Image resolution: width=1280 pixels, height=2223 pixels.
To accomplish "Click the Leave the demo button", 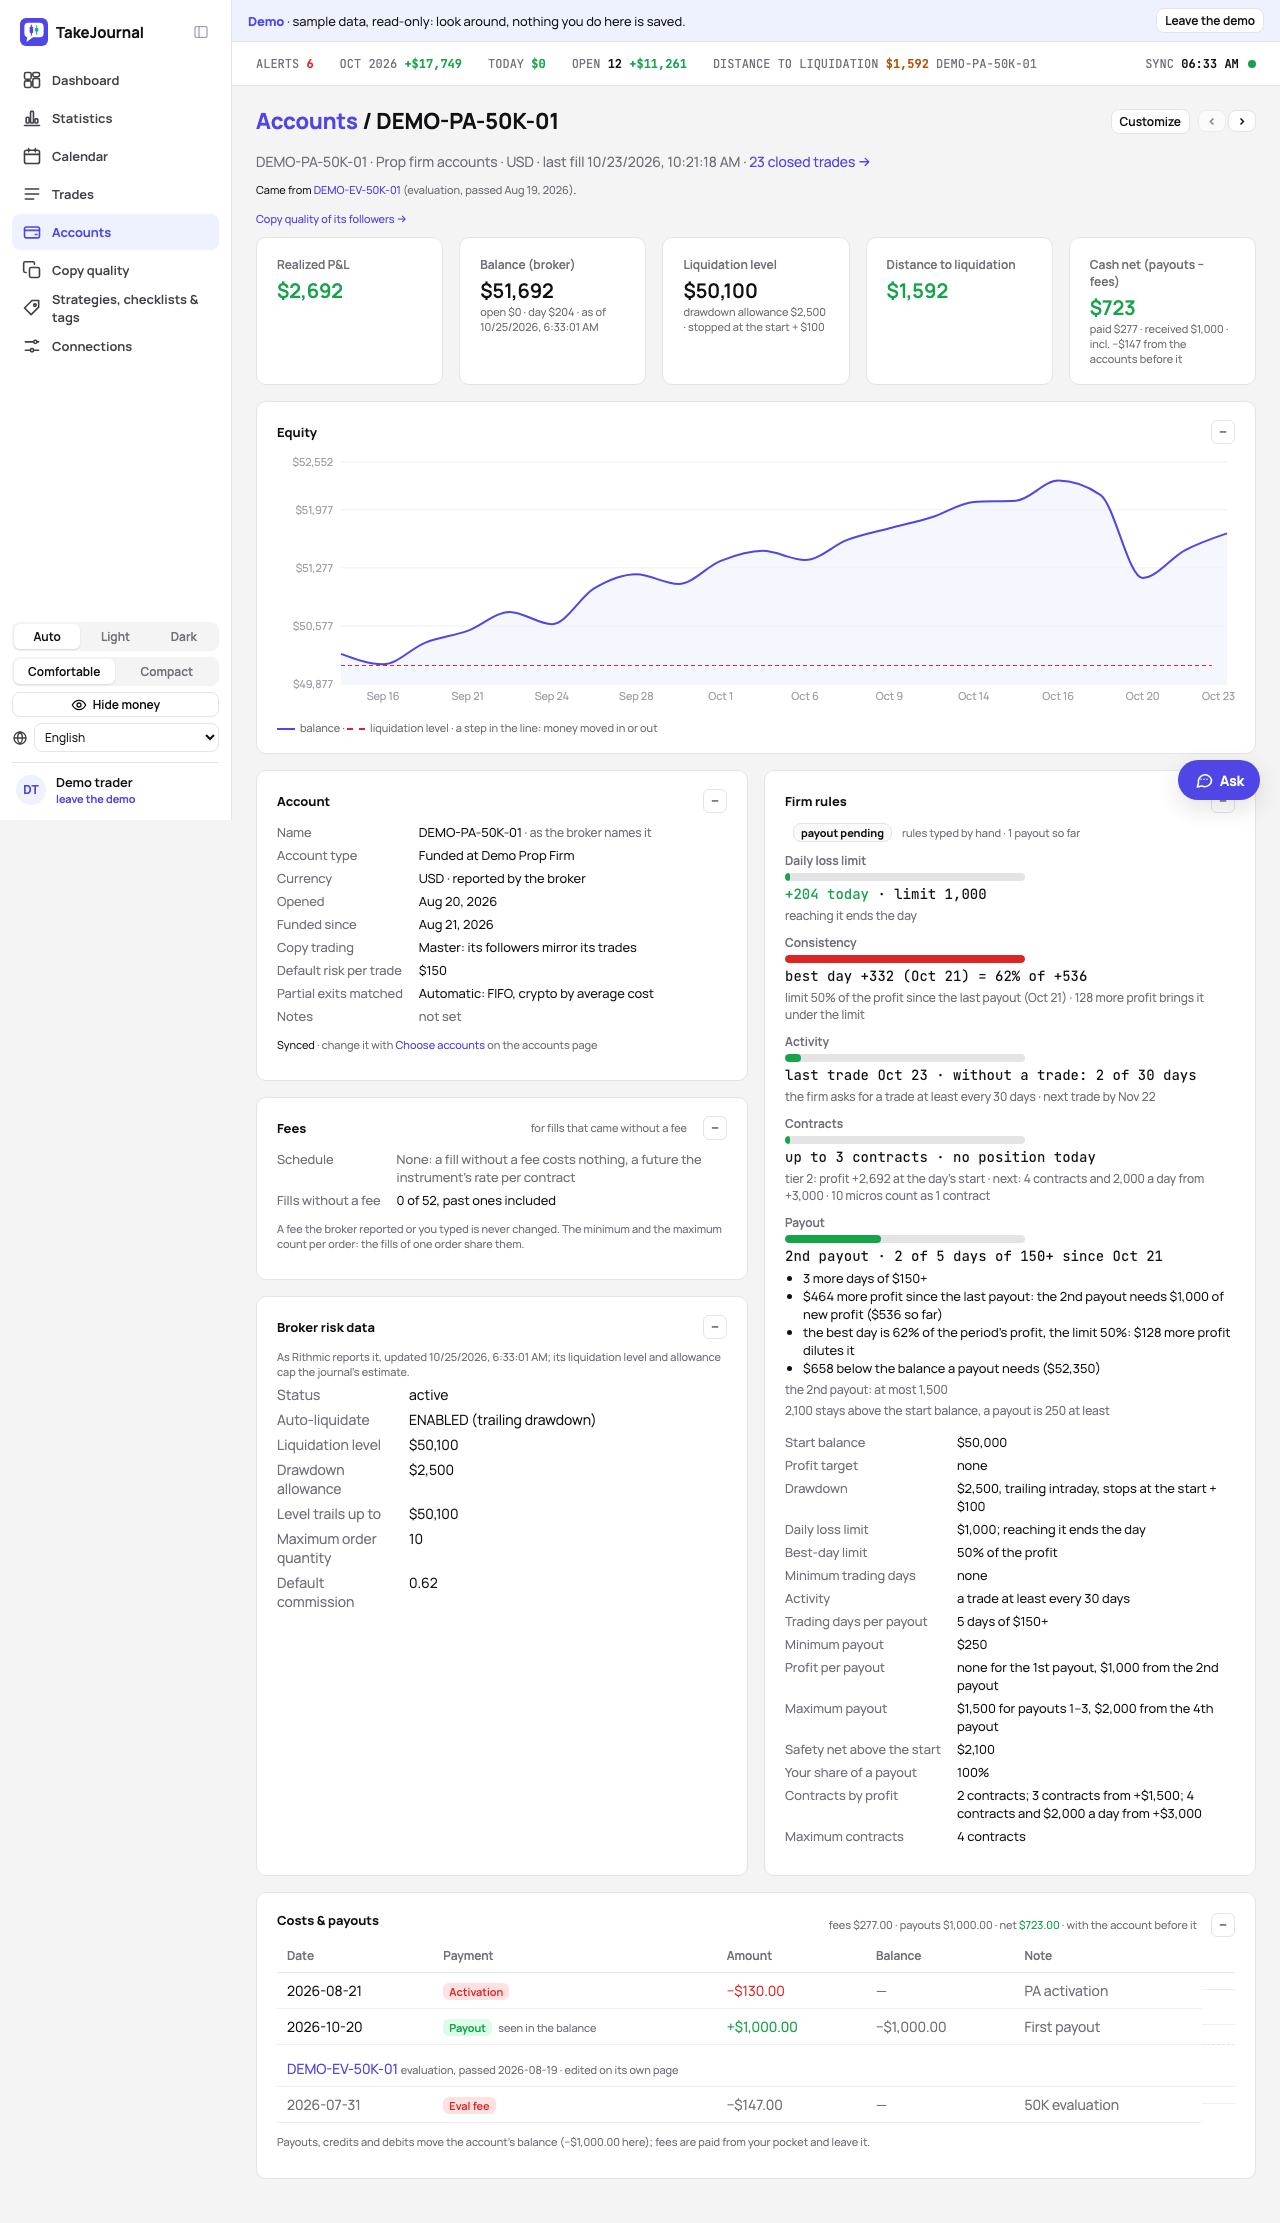I will pos(1210,21).
